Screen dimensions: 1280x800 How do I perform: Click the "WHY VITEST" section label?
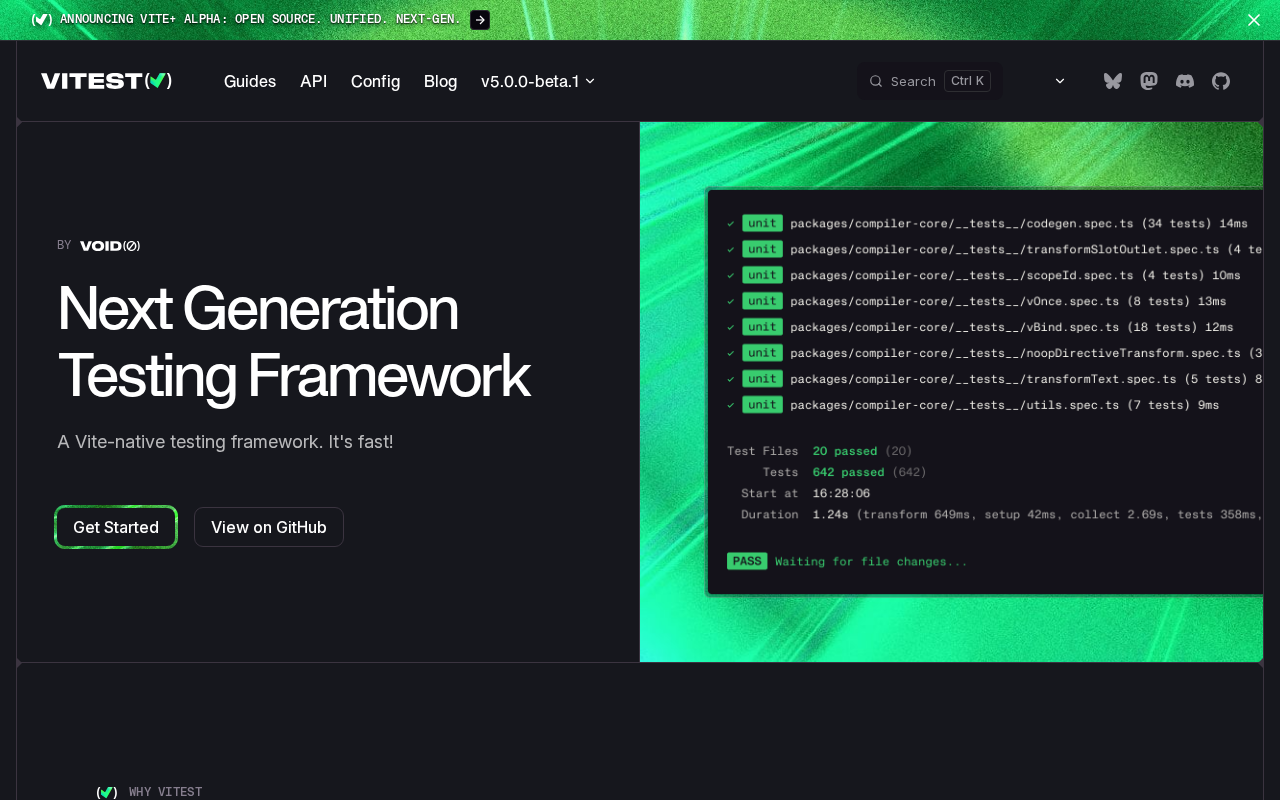pyautogui.click(x=165, y=792)
